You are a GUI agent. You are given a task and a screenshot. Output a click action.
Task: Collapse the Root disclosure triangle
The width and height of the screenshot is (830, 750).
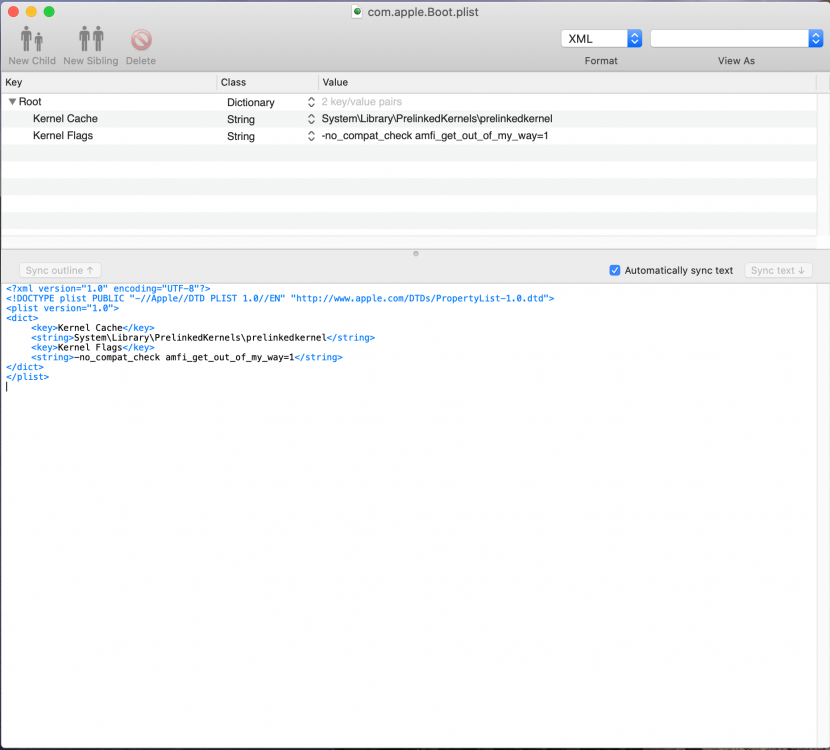(12, 102)
